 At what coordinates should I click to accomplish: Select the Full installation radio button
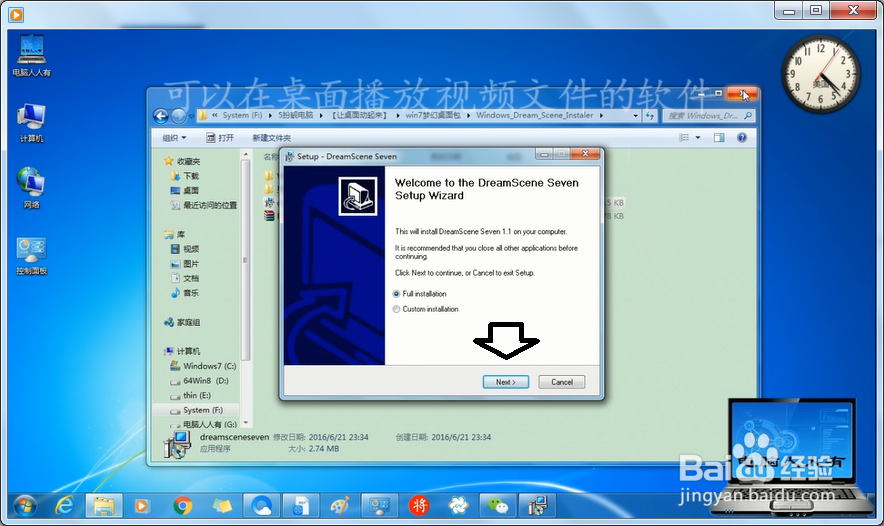coord(396,294)
